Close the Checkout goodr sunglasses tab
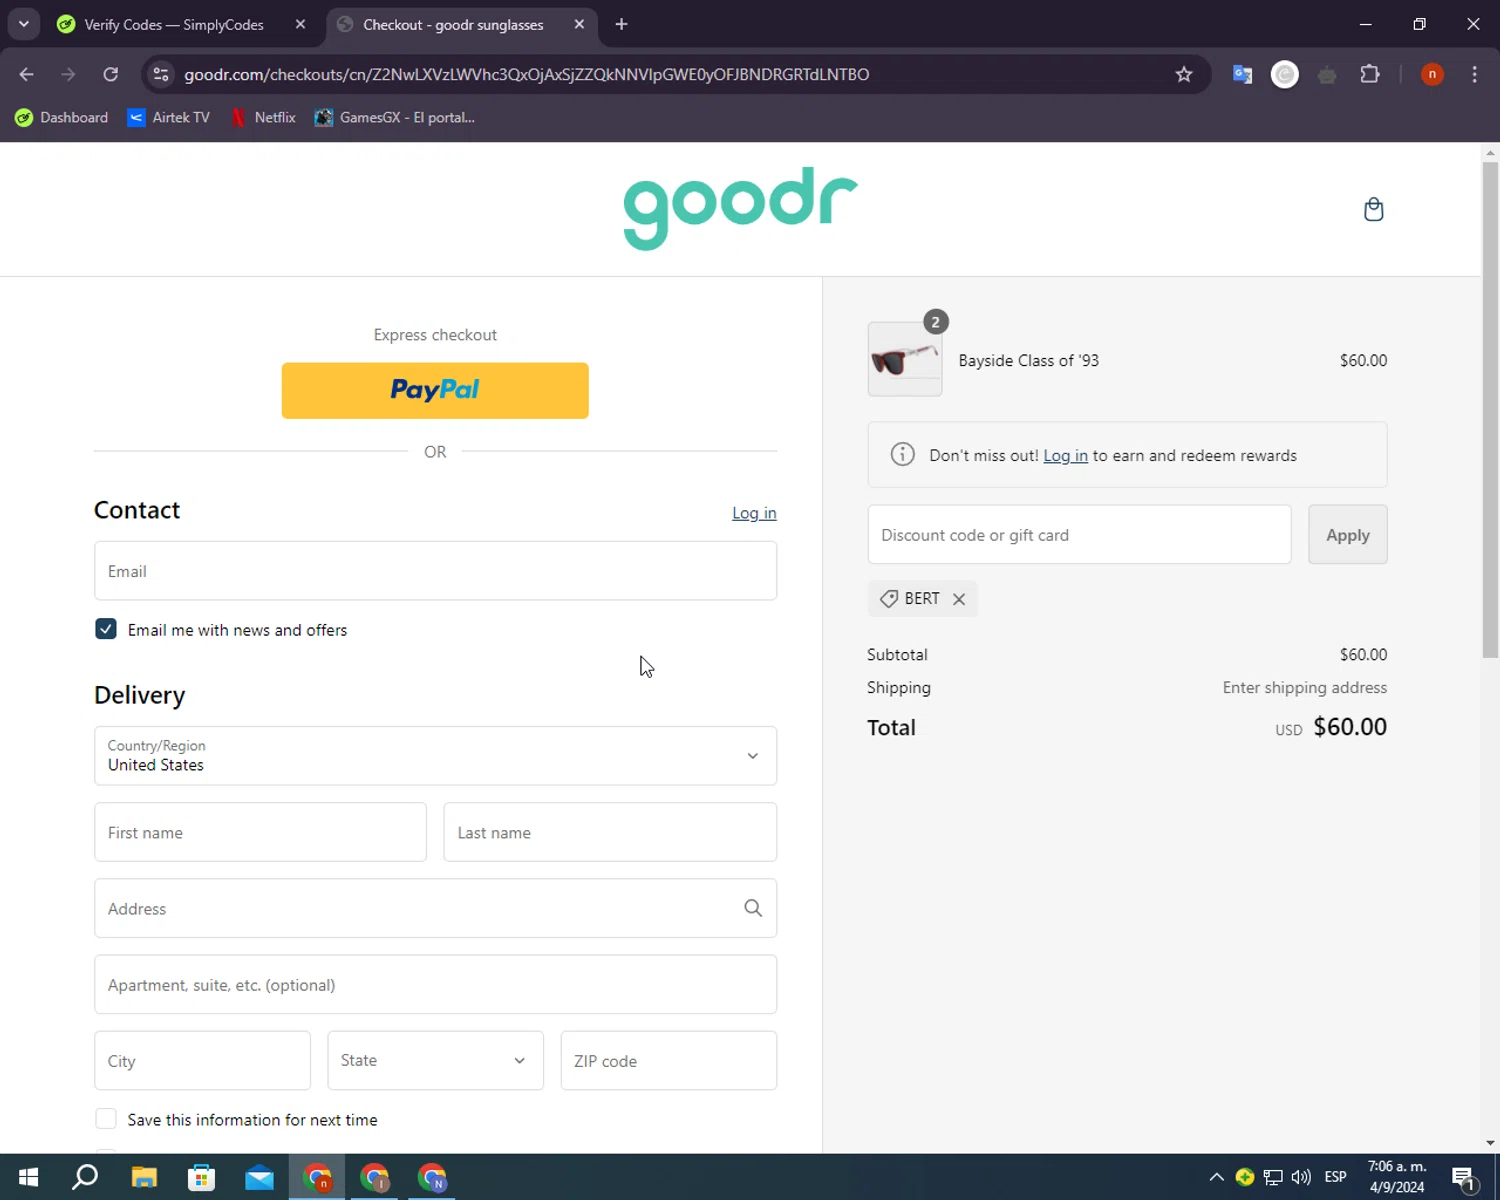This screenshot has width=1500, height=1200. pos(579,24)
